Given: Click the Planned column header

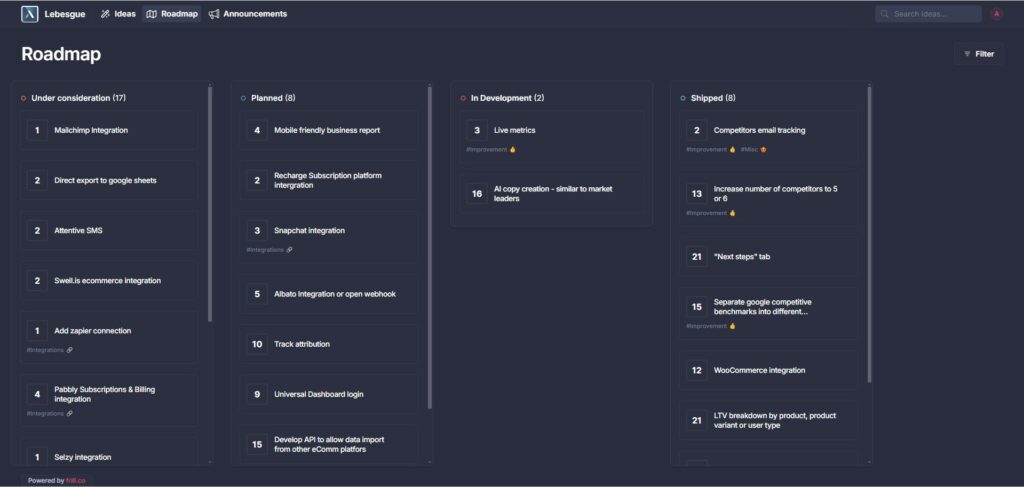Looking at the screenshot, I should pyautogui.click(x=273, y=98).
